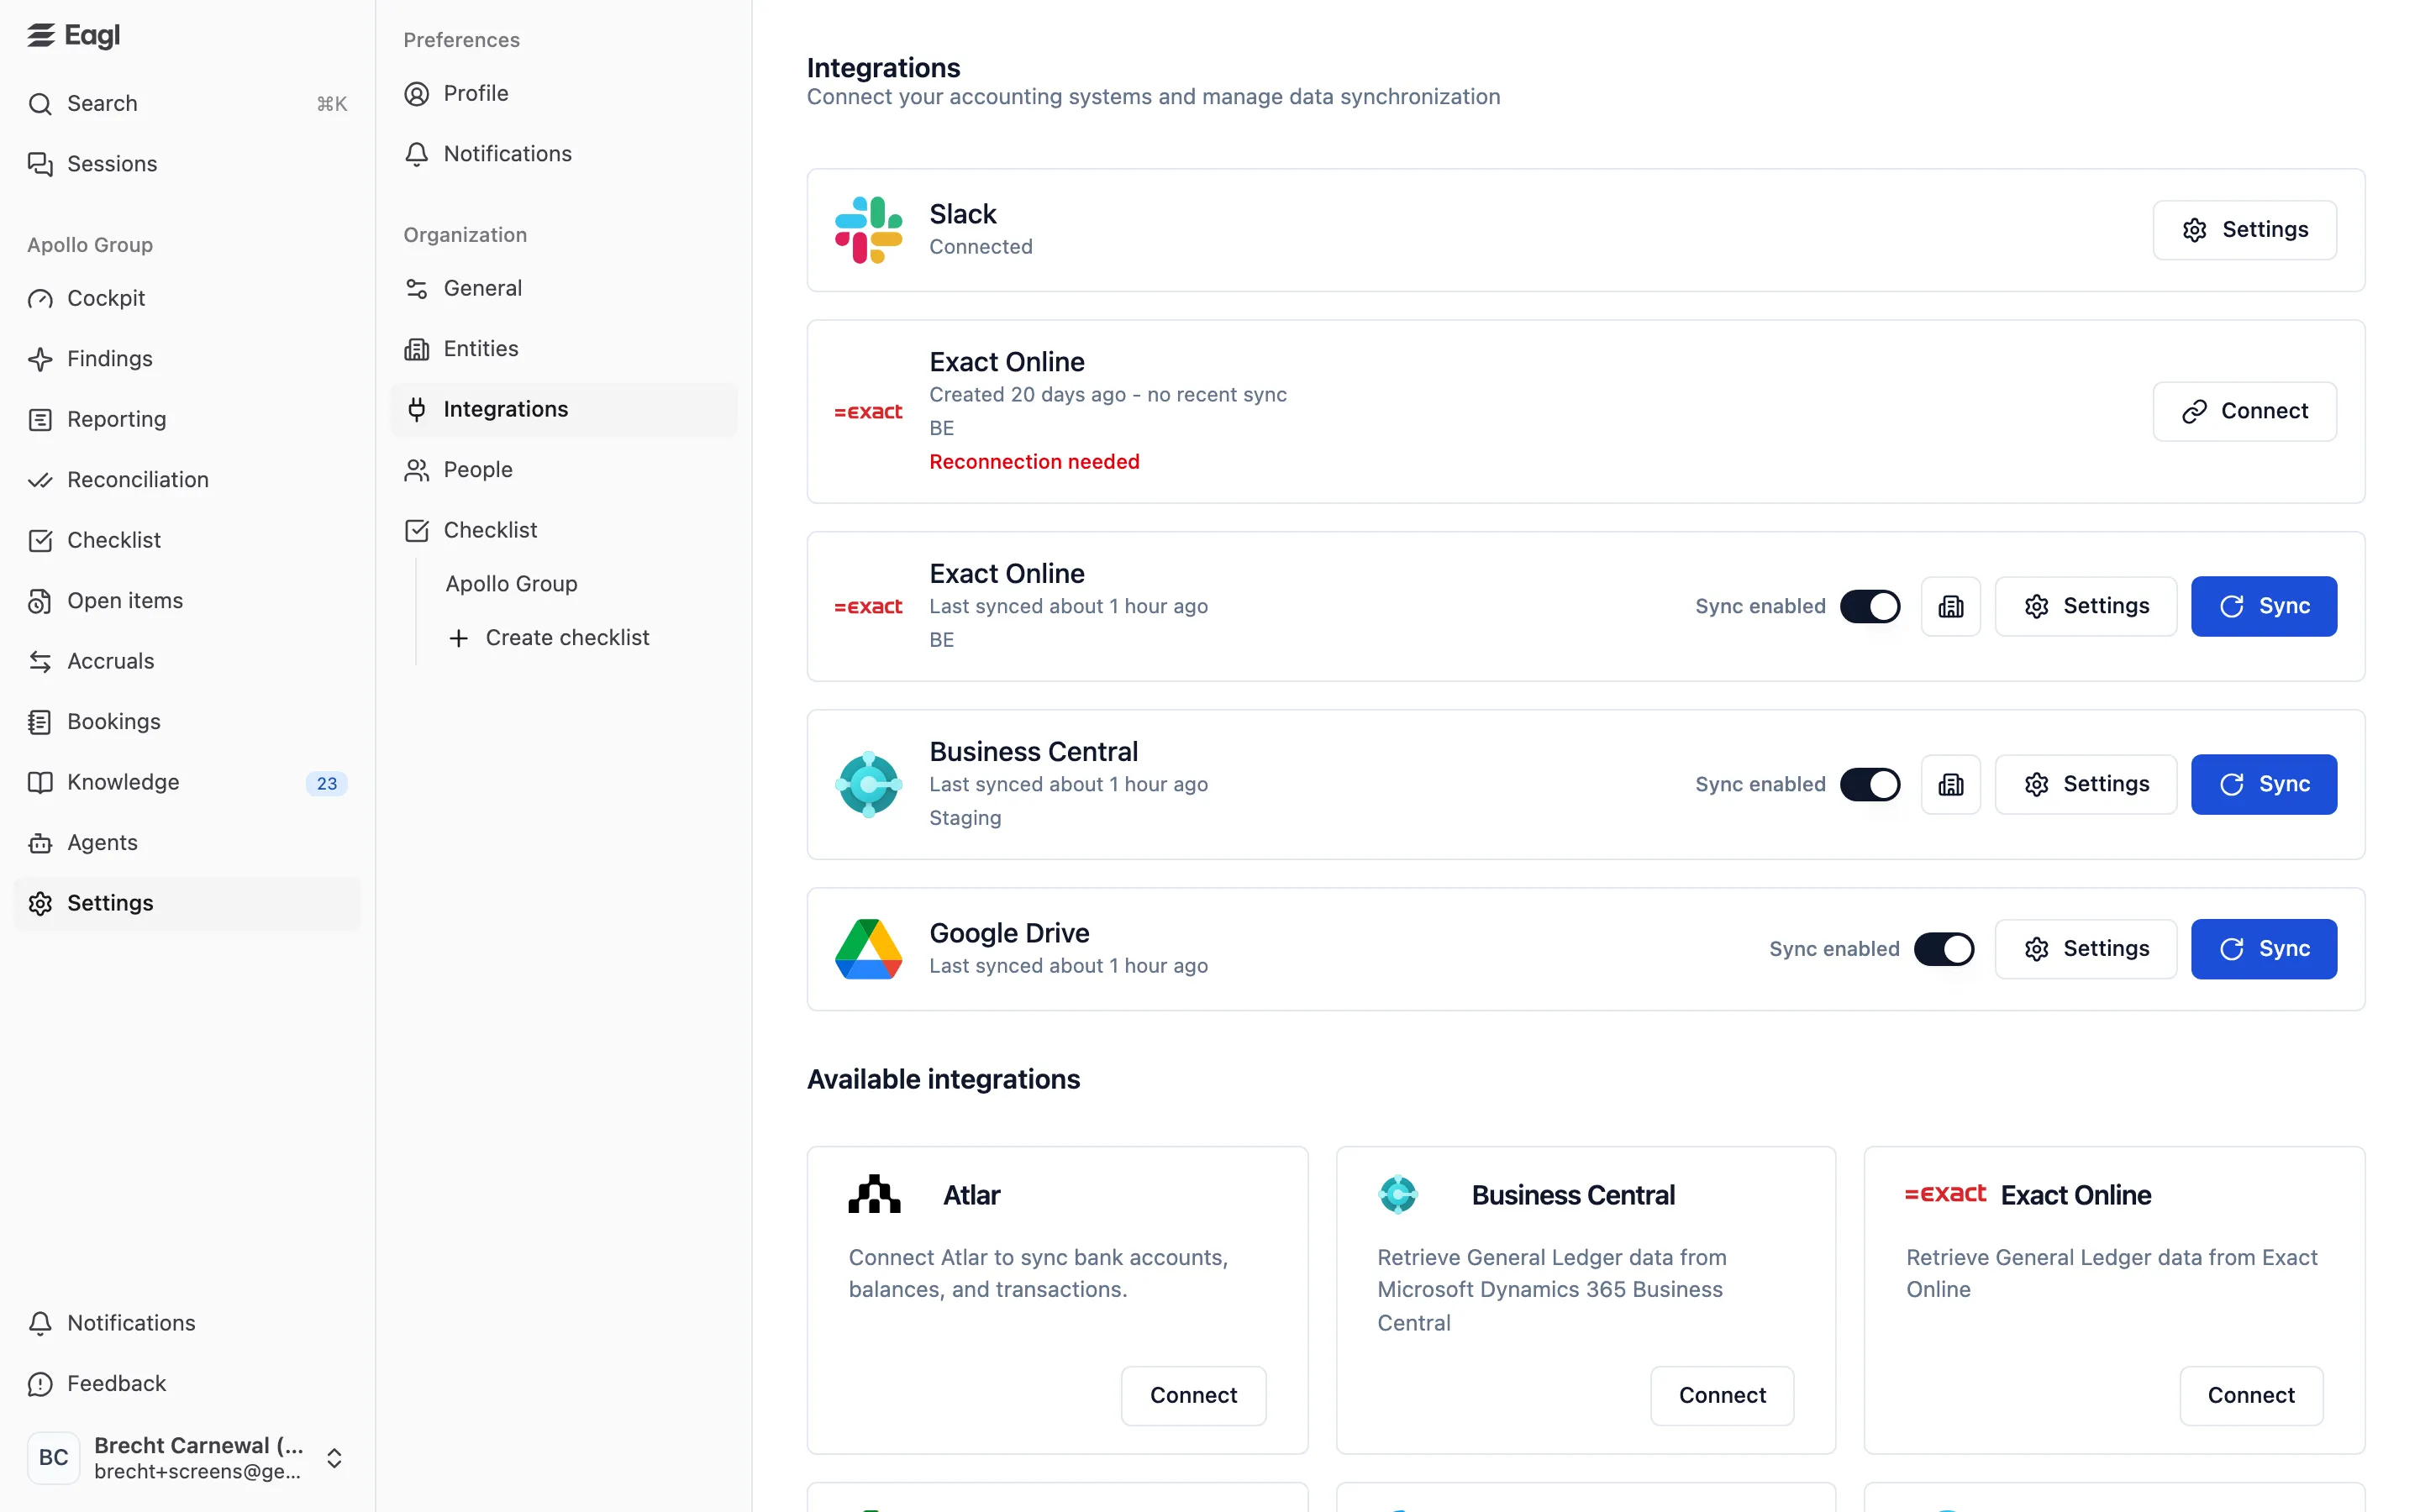
Task: Open the People settings page
Action: pyautogui.click(x=563, y=470)
